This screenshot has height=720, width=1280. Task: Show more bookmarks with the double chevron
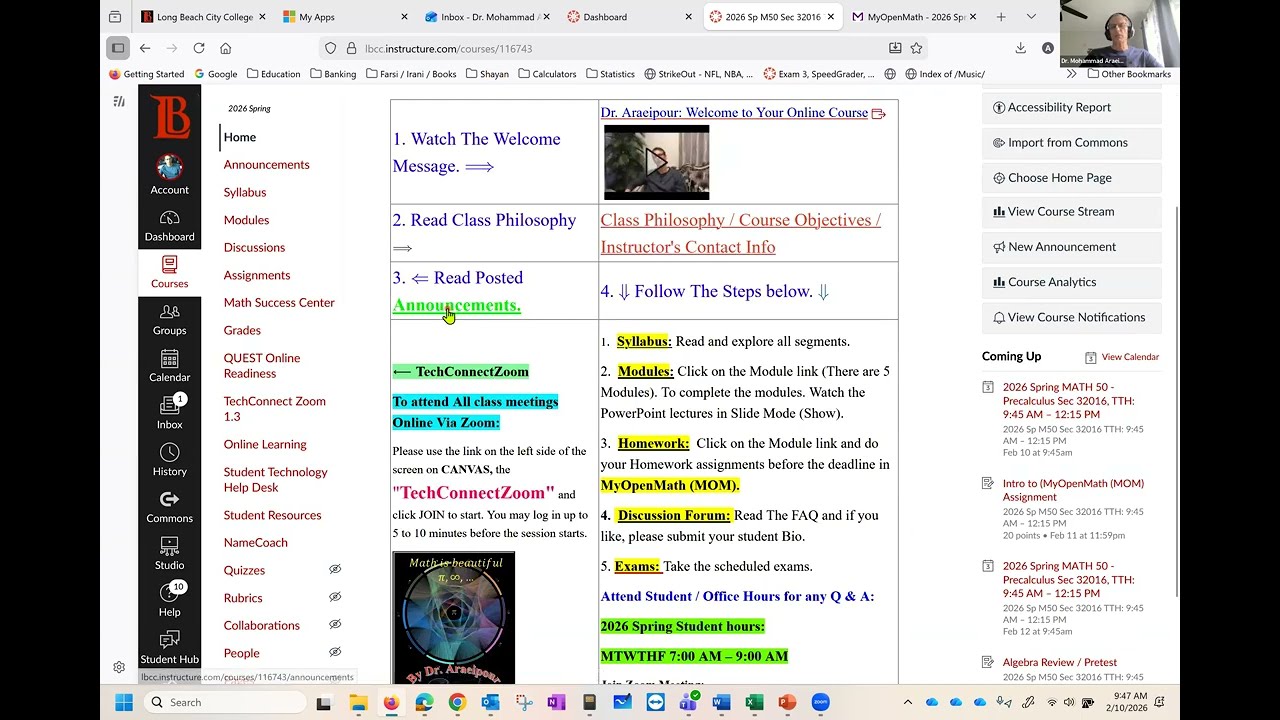tap(1071, 74)
